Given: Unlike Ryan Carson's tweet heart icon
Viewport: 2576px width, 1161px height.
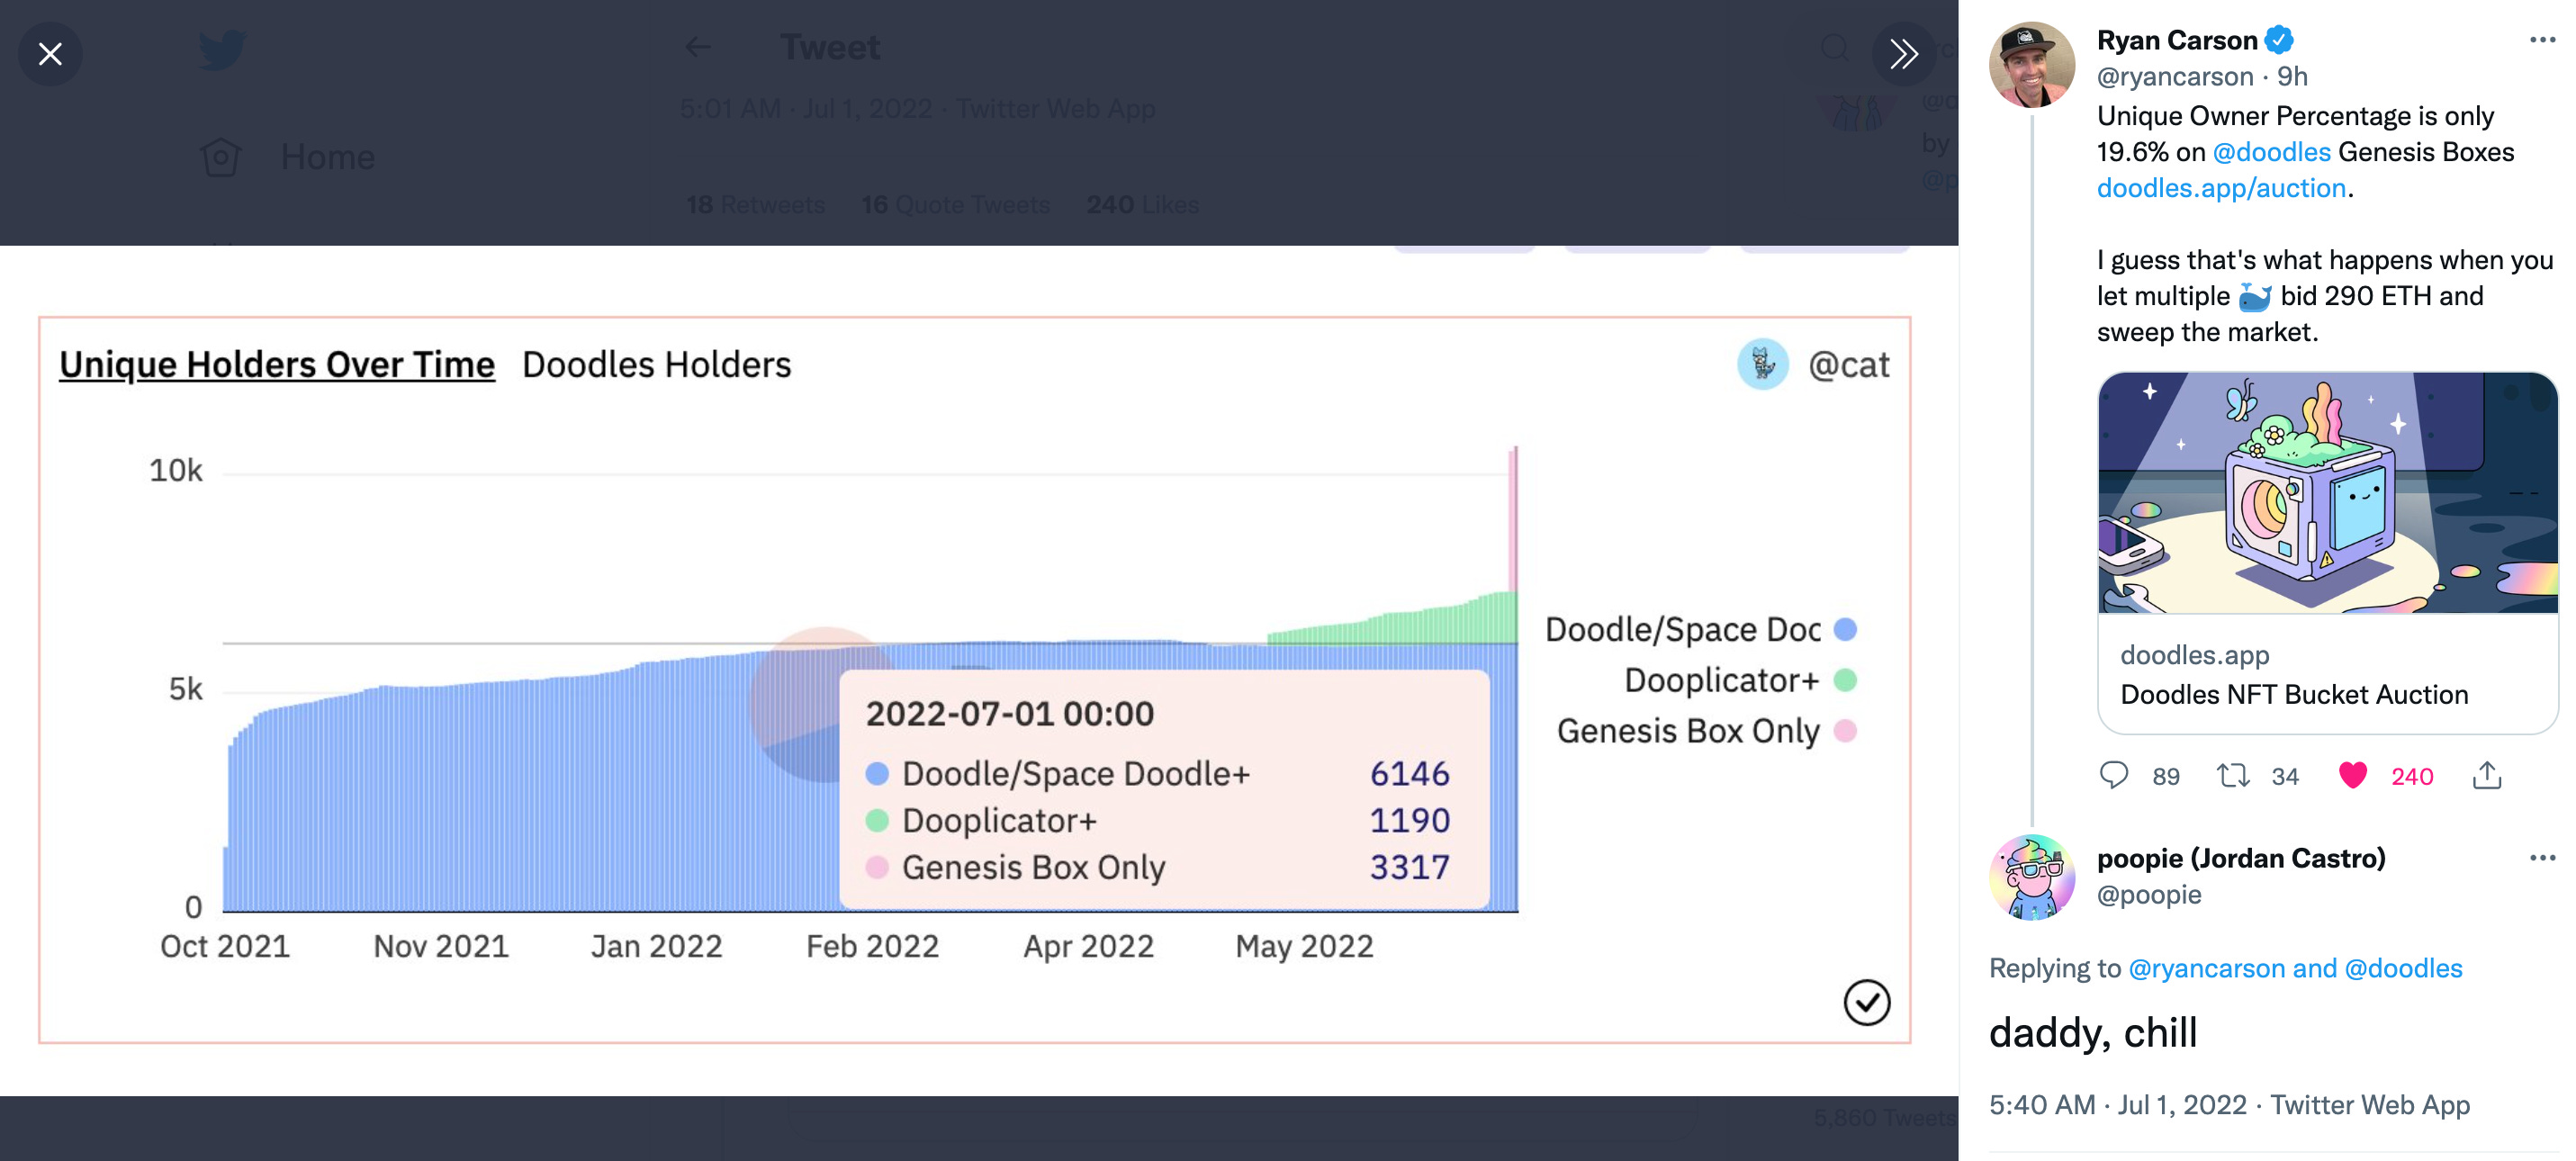Looking at the screenshot, I should click(x=2352, y=775).
